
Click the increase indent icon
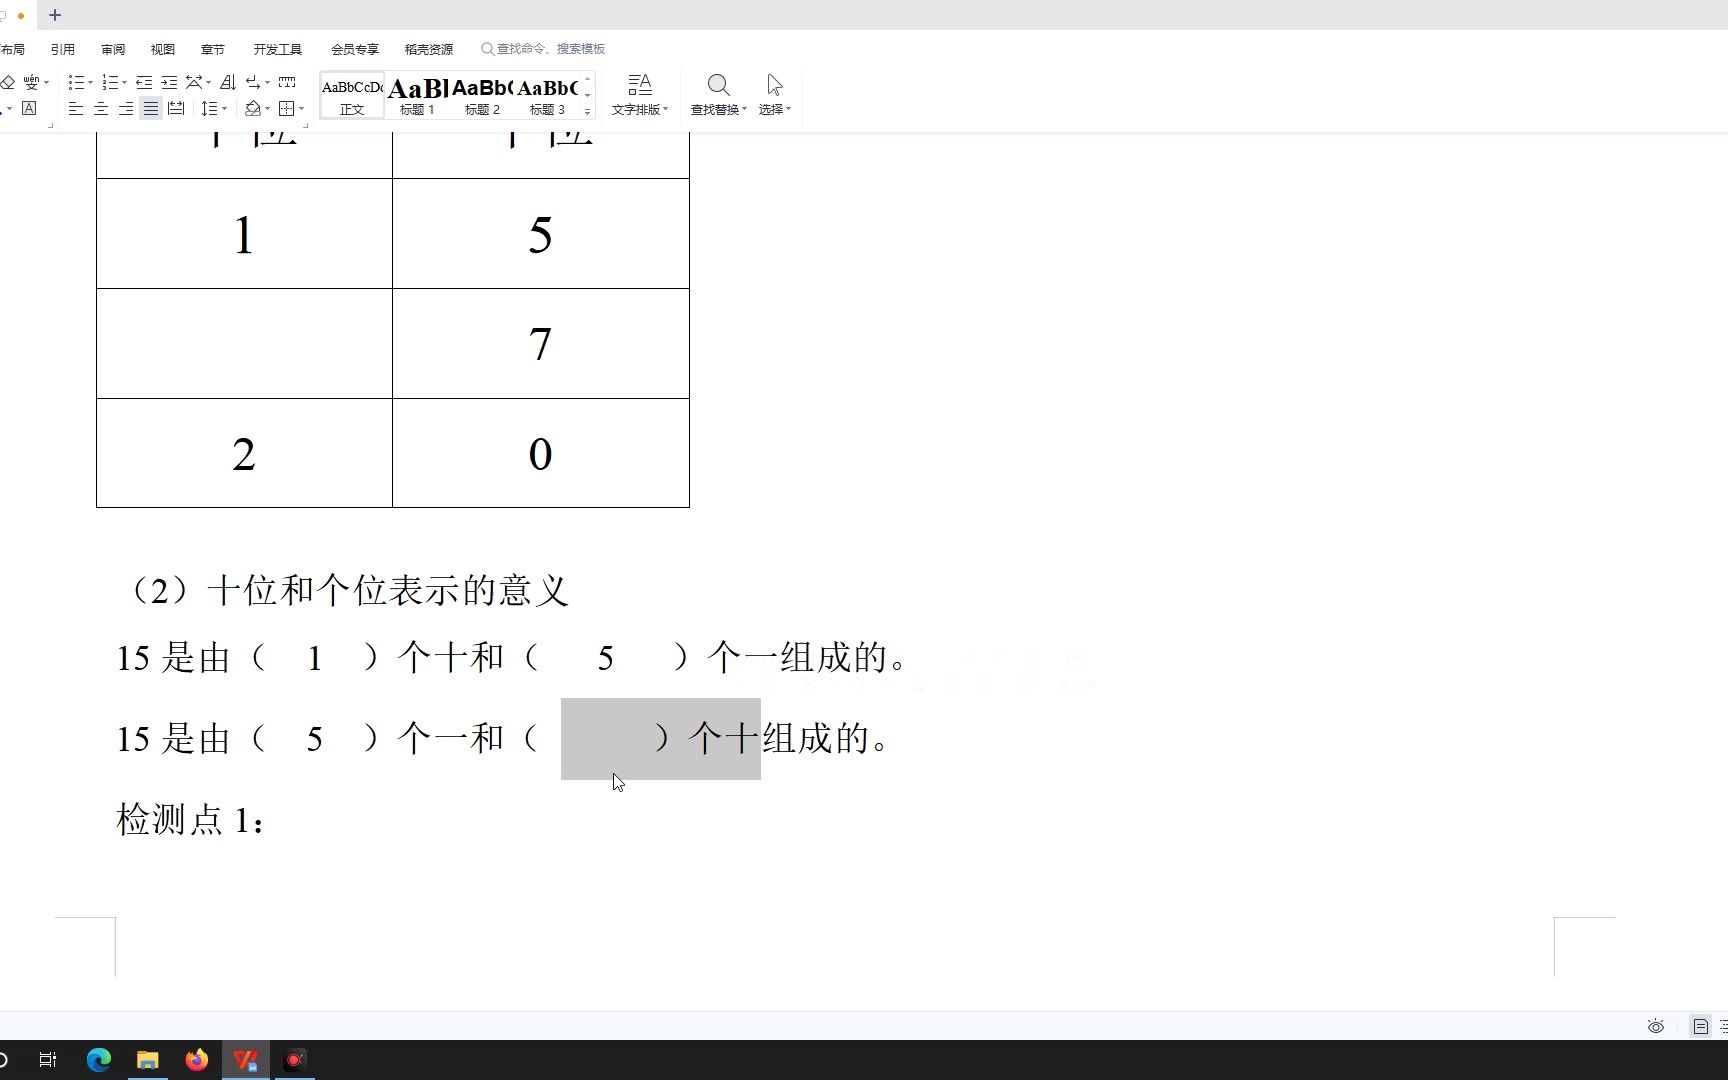coord(169,82)
